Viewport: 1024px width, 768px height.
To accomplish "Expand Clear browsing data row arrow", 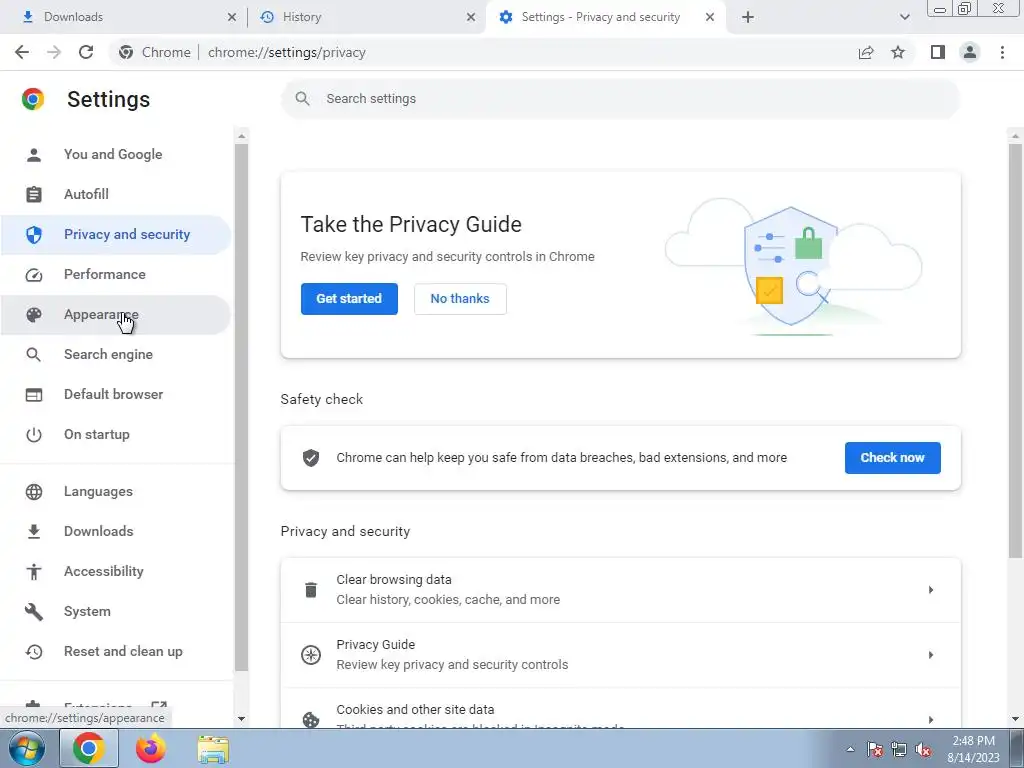I will [931, 590].
